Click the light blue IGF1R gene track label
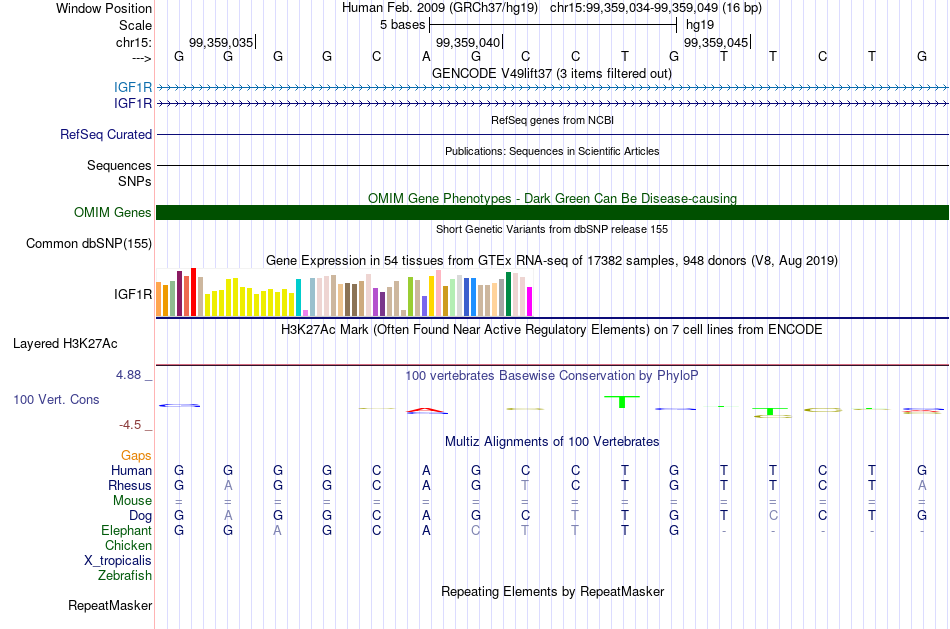Image resolution: width=950 pixels, height=629 pixels. (133, 87)
